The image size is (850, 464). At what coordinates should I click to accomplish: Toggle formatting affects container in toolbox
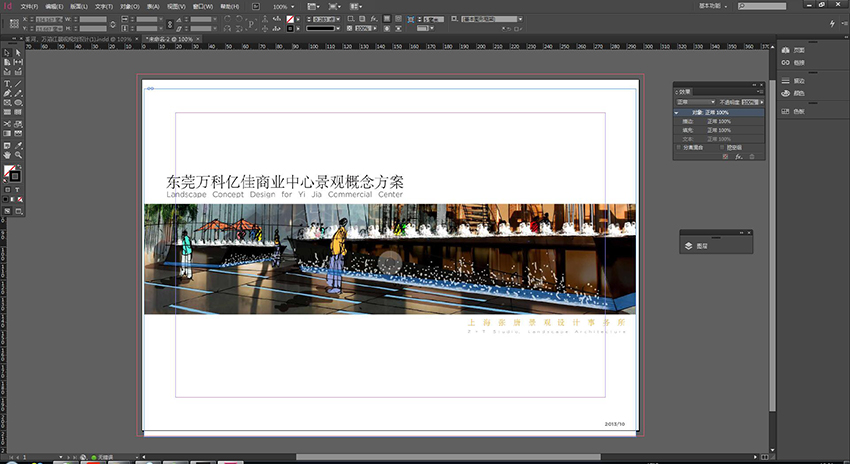(7, 190)
